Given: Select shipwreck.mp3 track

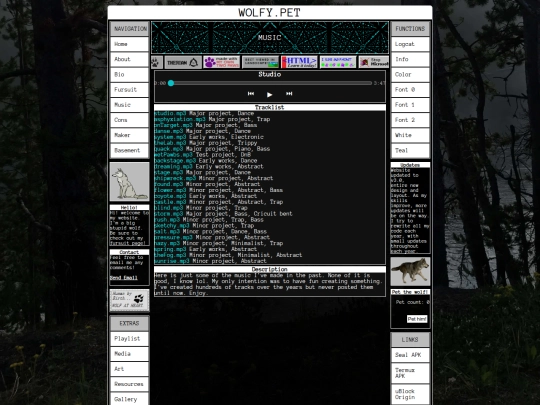Looking at the screenshot, I should pyautogui.click(x=175, y=178).
